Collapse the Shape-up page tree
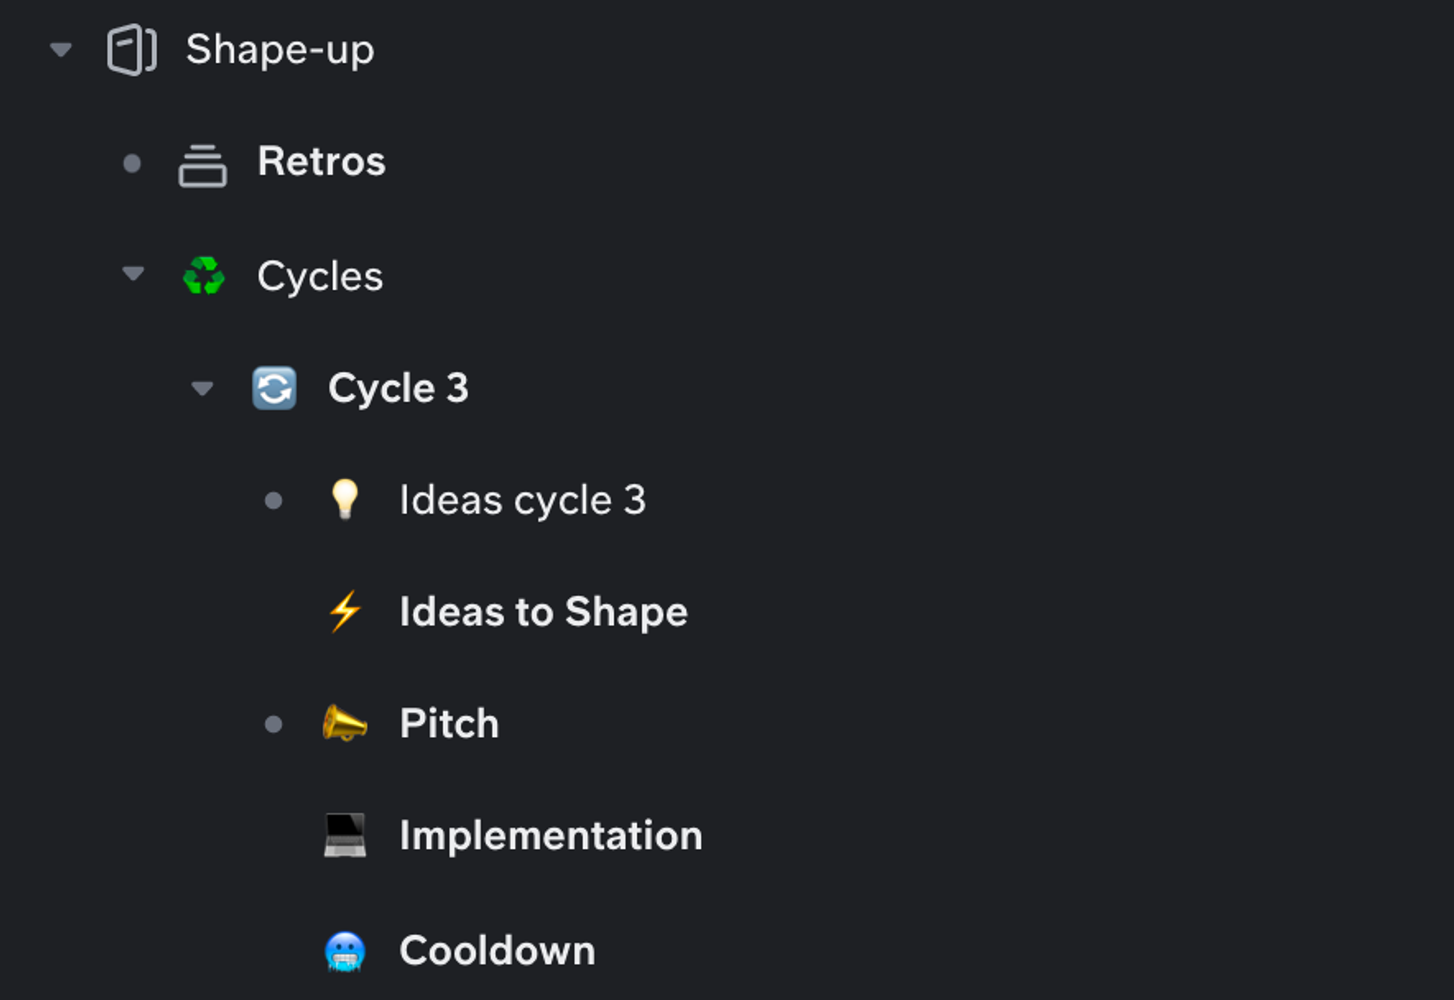 [x=60, y=49]
